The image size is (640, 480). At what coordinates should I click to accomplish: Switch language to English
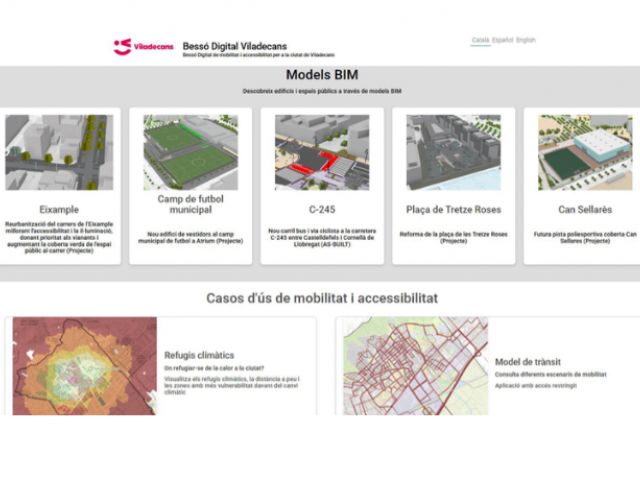coord(526,40)
